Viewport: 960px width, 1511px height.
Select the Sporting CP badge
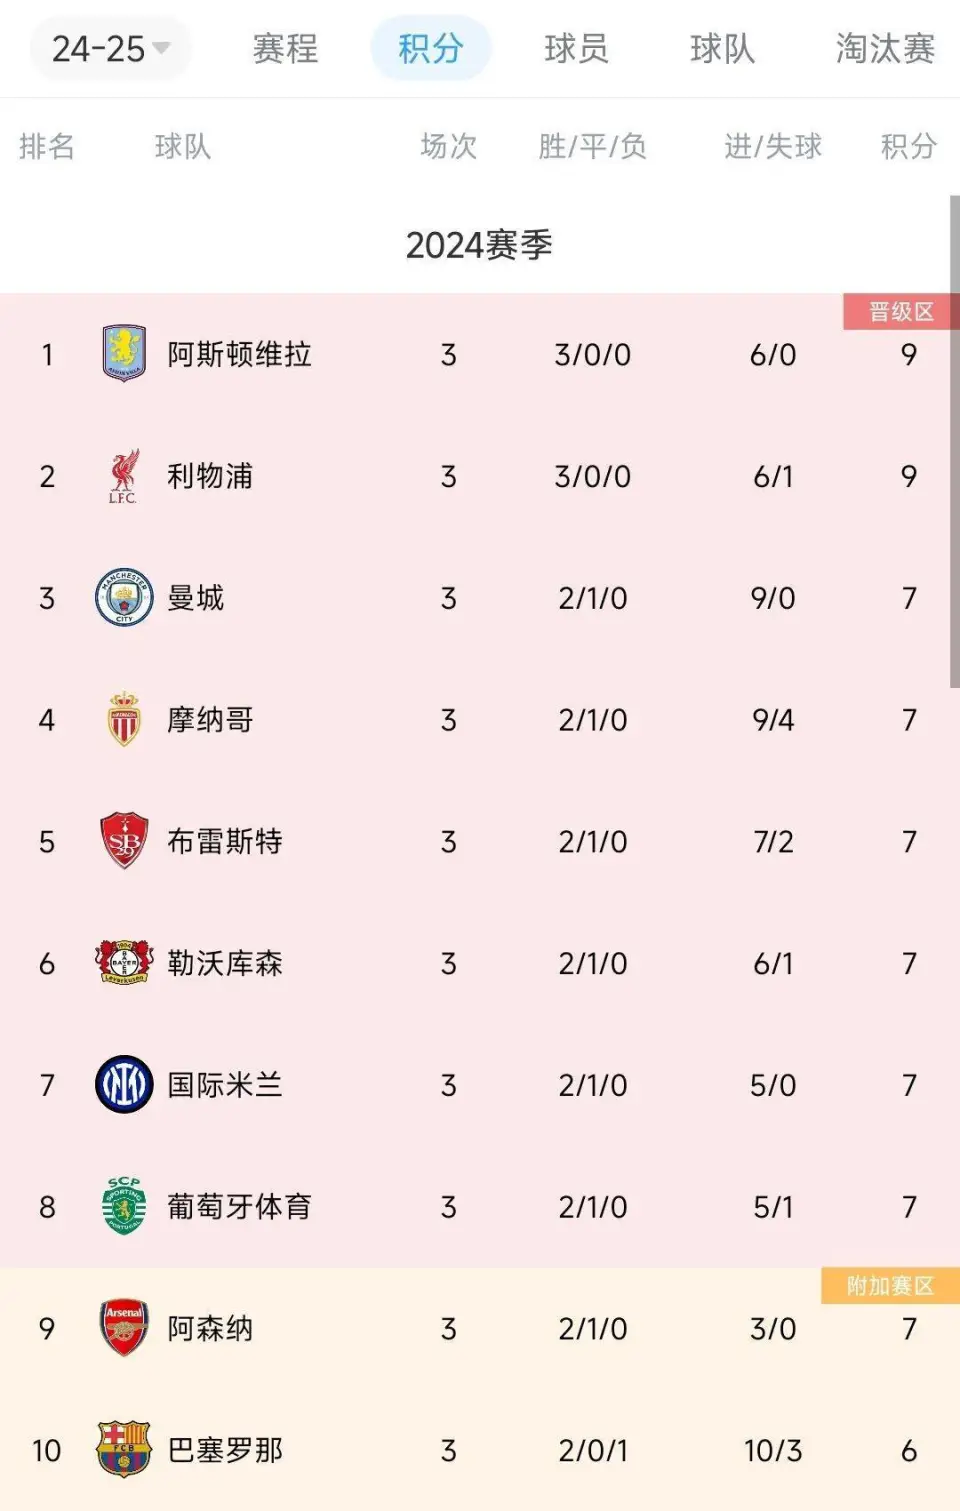[124, 1206]
